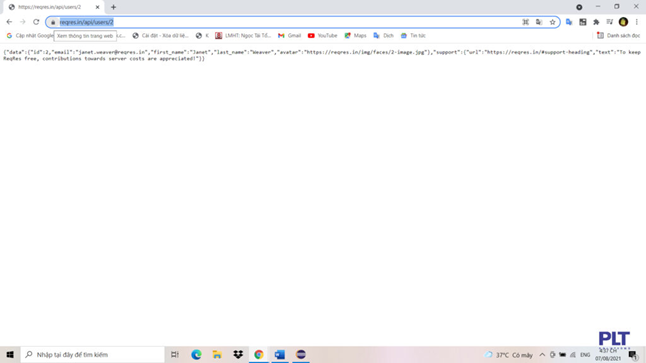Restore down the Chrome window
The height and width of the screenshot is (363, 646).
[617, 7]
